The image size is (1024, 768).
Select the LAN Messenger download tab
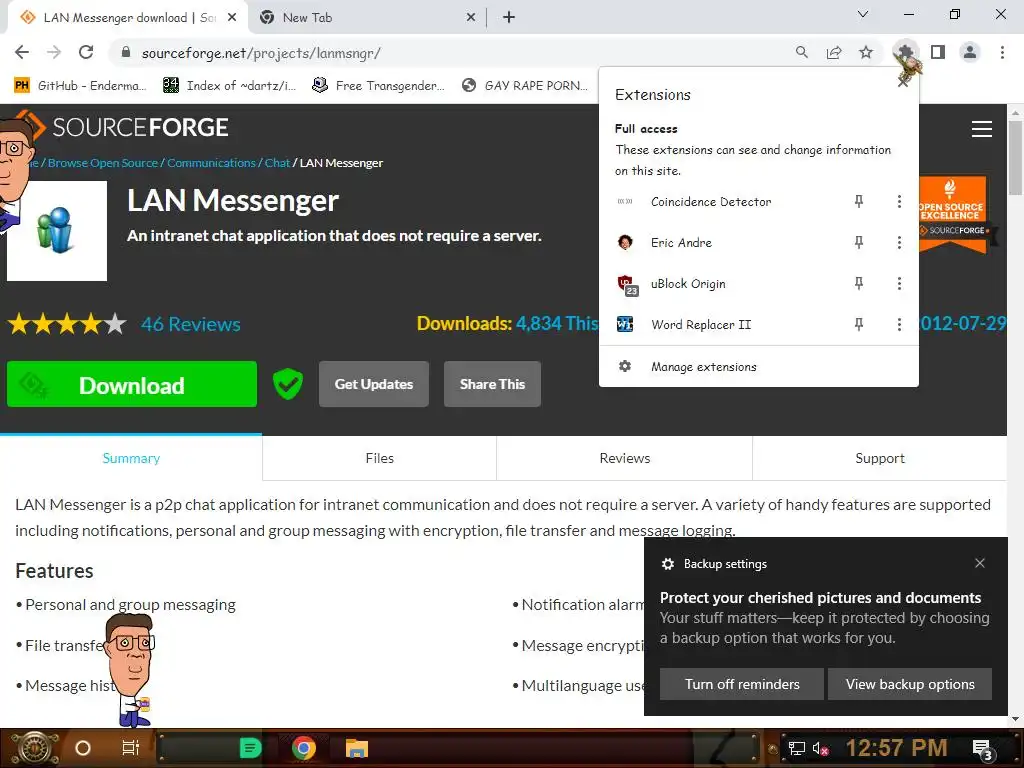click(x=128, y=18)
